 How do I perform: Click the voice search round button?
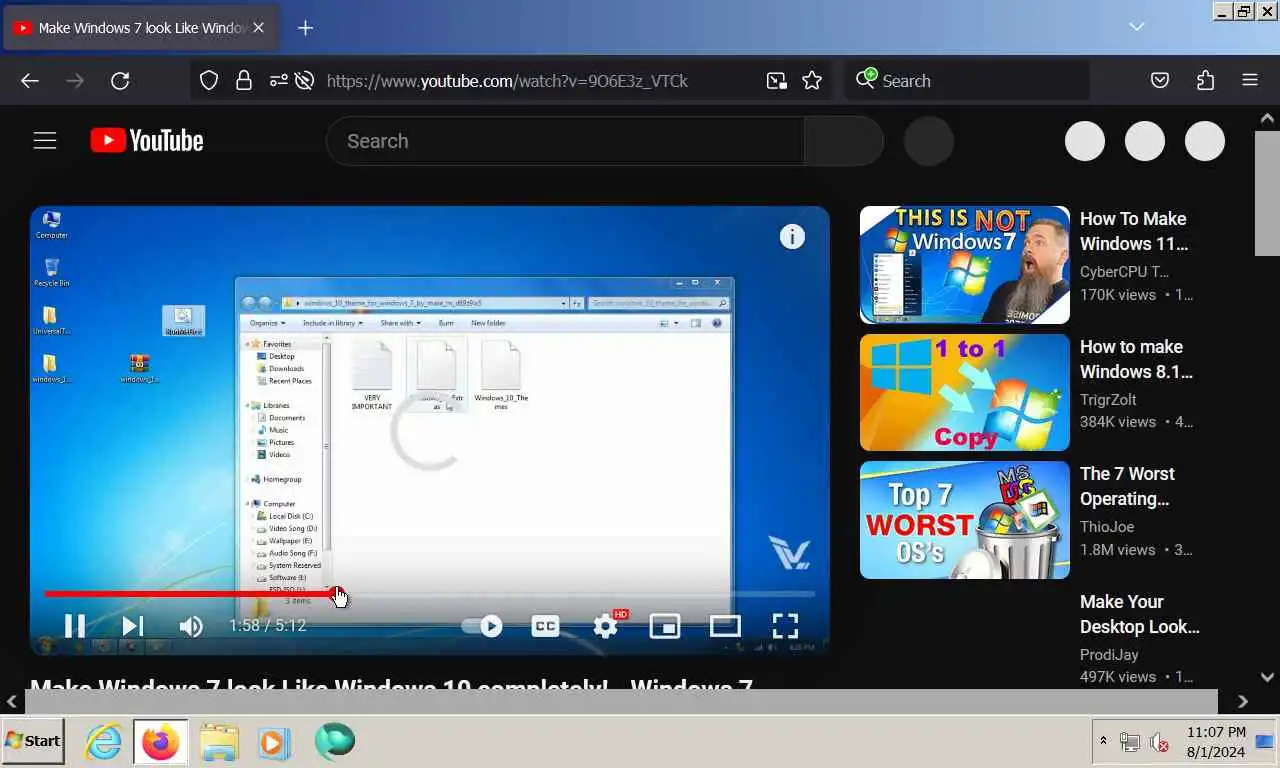(929, 141)
